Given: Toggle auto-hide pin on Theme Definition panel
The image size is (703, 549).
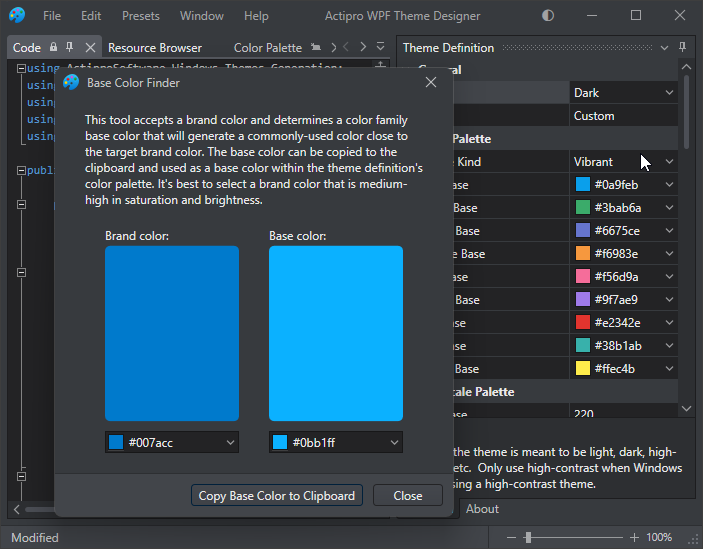Looking at the screenshot, I should pyautogui.click(x=682, y=47).
